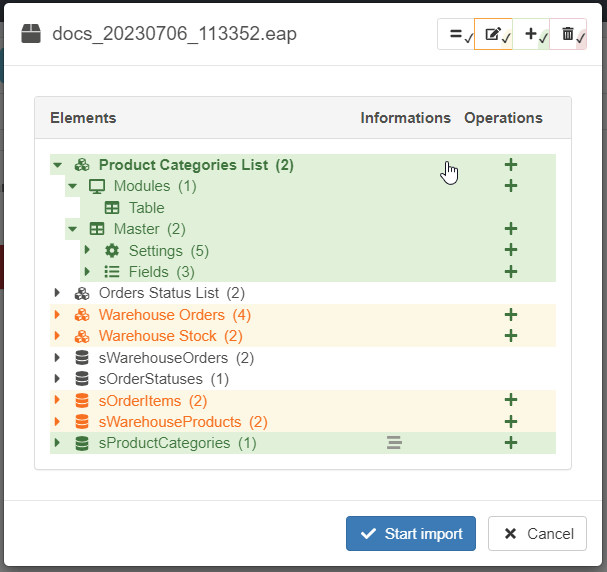607x572 pixels.
Task: Select the Table tree item
Action: [146, 208]
